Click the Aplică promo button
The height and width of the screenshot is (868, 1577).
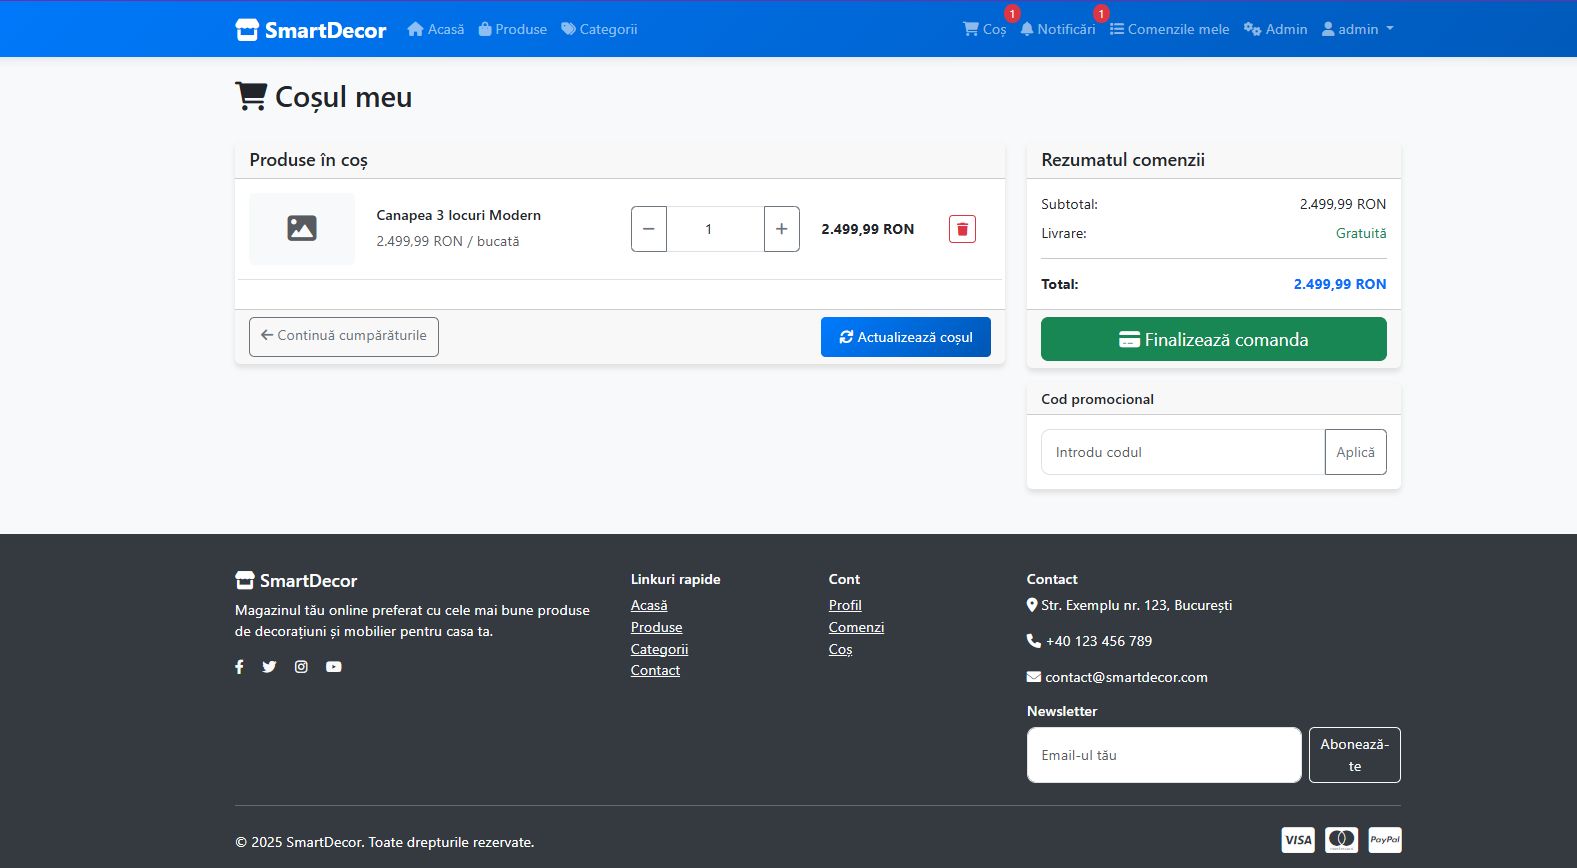pyautogui.click(x=1355, y=452)
